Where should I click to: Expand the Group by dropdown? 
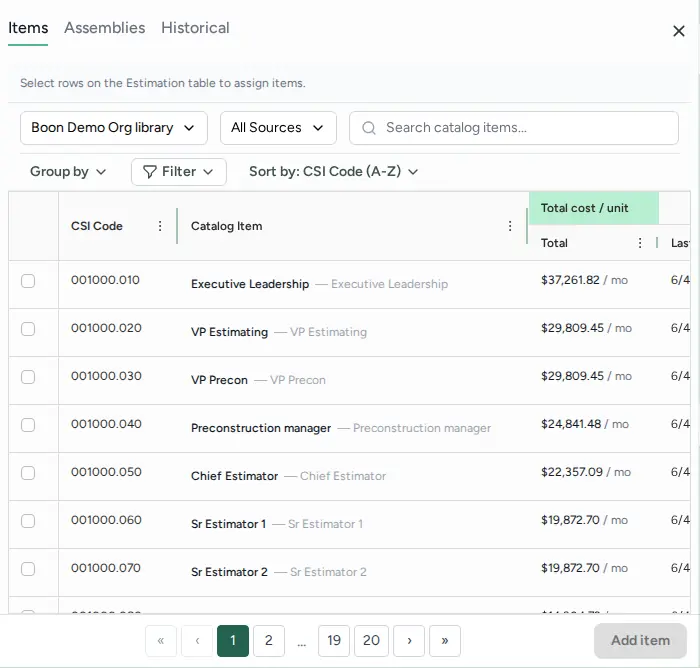tap(68, 171)
